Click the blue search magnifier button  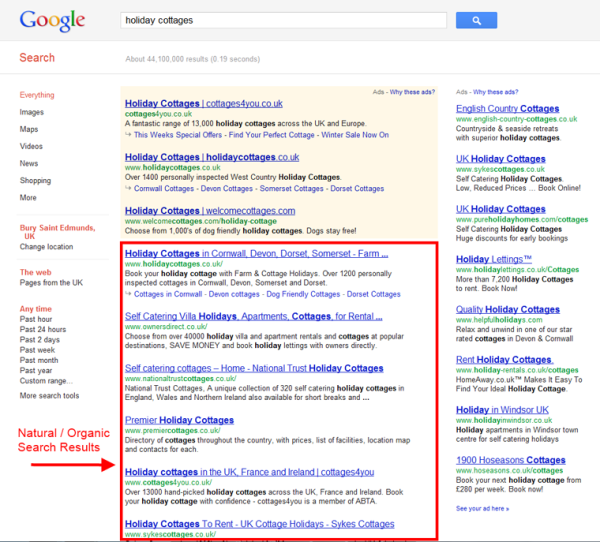[476, 20]
